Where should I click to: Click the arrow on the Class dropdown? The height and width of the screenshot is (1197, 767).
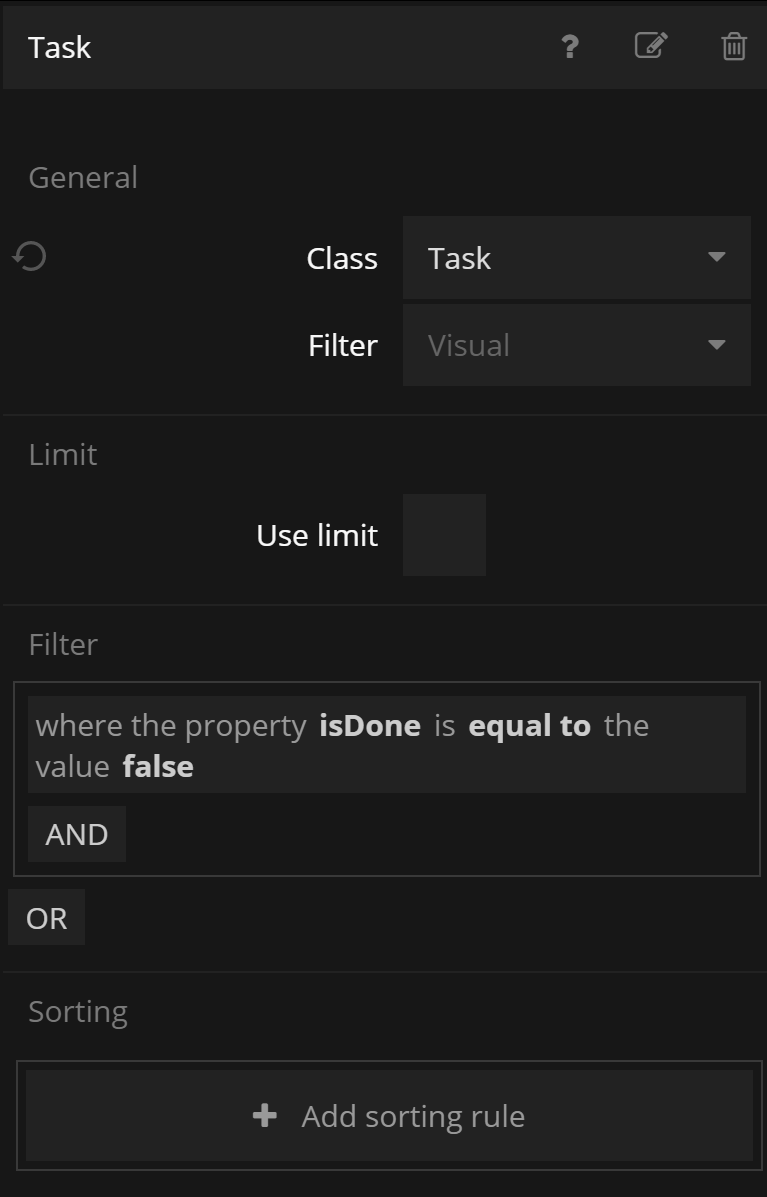(716, 258)
